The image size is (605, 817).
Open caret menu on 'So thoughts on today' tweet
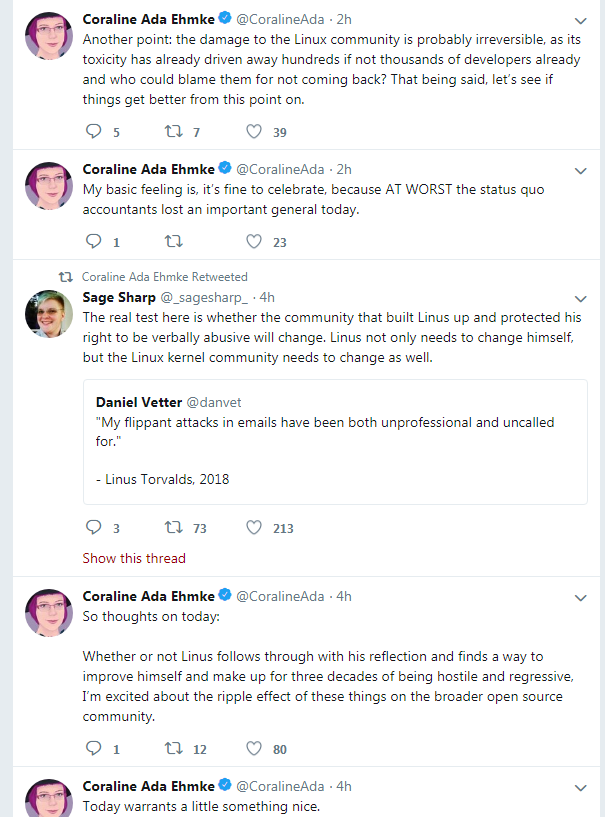click(x=581, y=597)
